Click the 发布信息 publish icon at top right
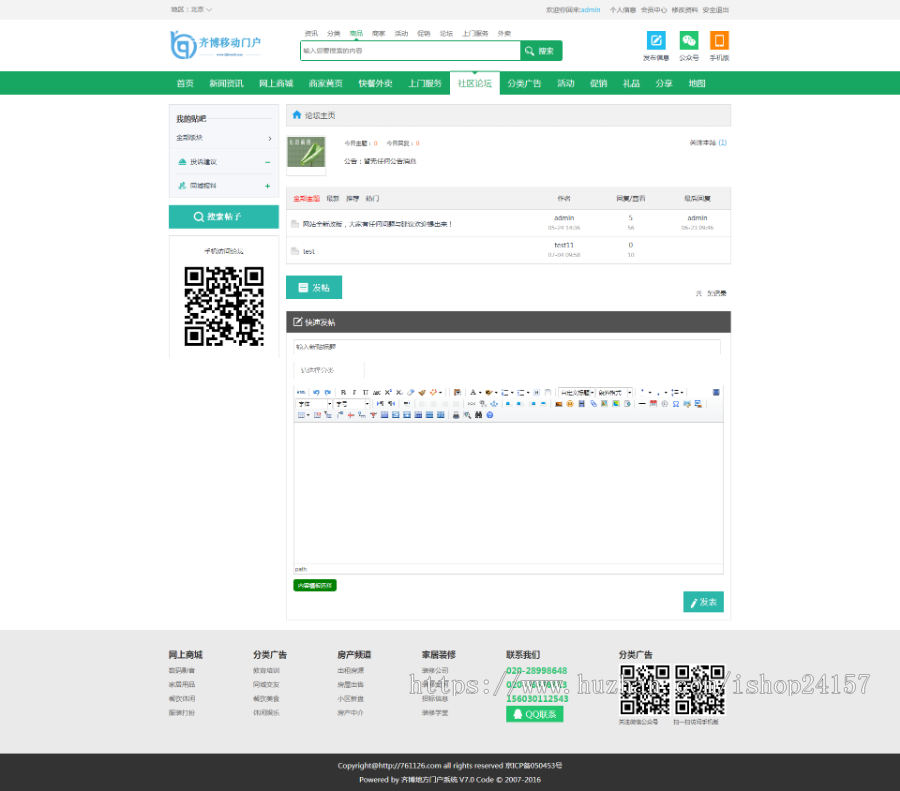 coord(655,40)
